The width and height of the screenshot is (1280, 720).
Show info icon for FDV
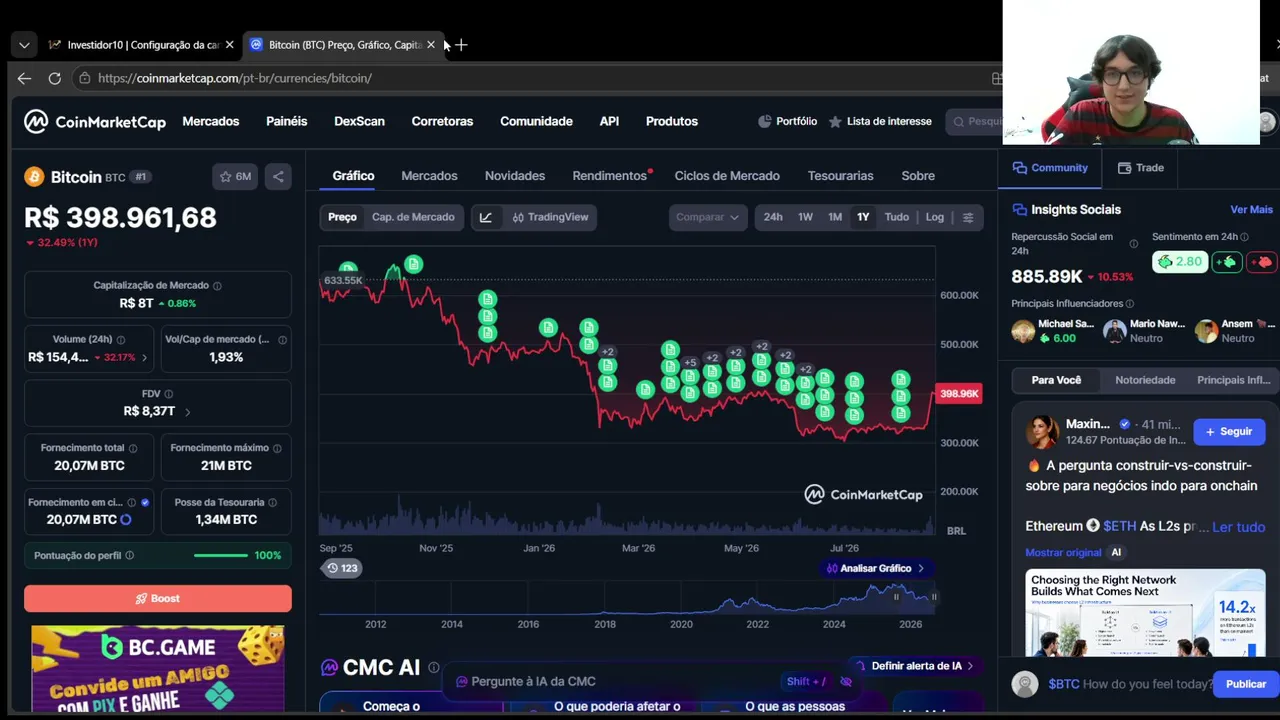pyautogui.click(x=168, y=394)
